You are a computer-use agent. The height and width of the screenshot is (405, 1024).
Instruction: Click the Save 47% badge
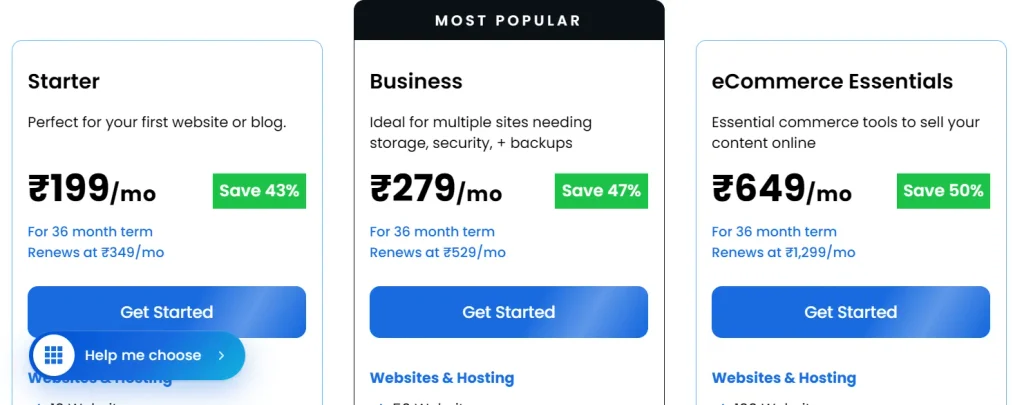tap(601, 191)
